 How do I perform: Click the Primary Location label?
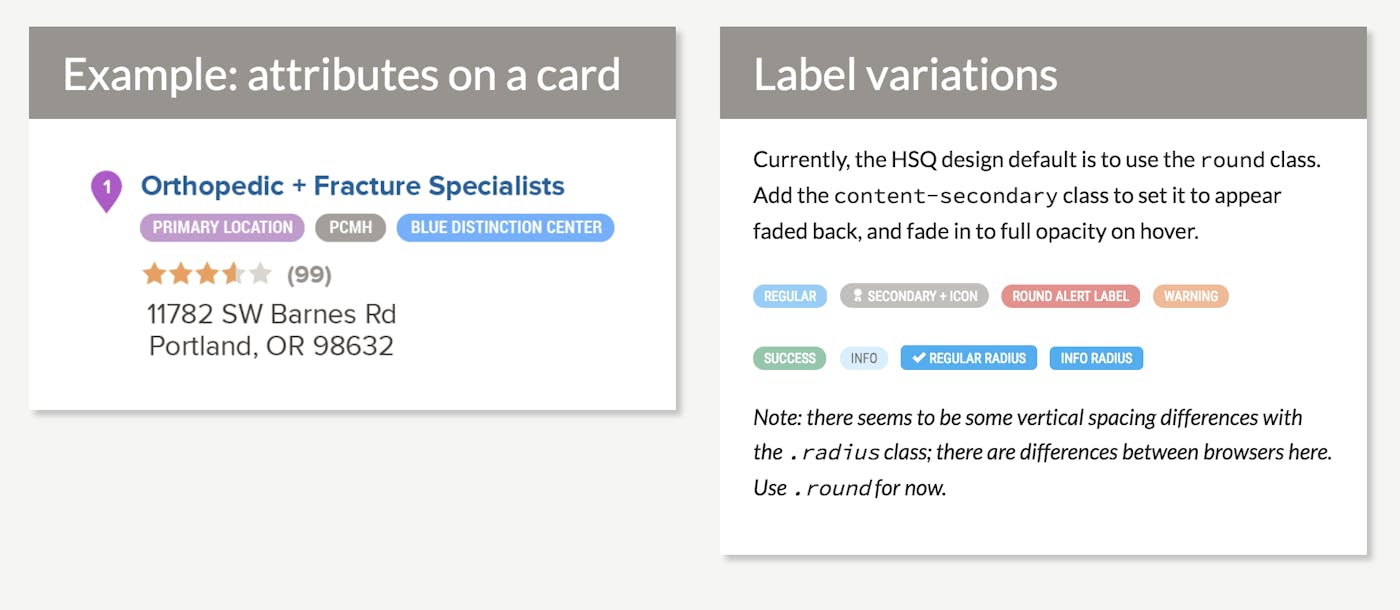222,228
